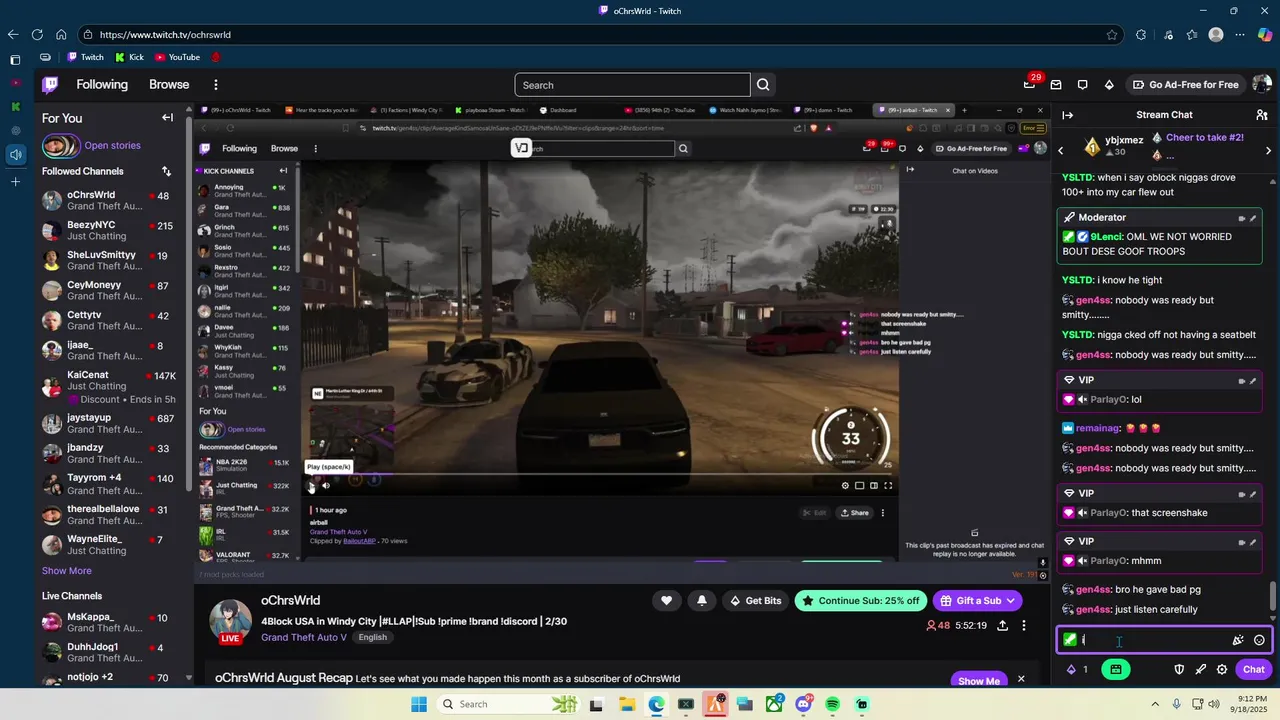1280x720 pixels.
Task: Bookmark this page with star icon
Action: coord(1112,34)
